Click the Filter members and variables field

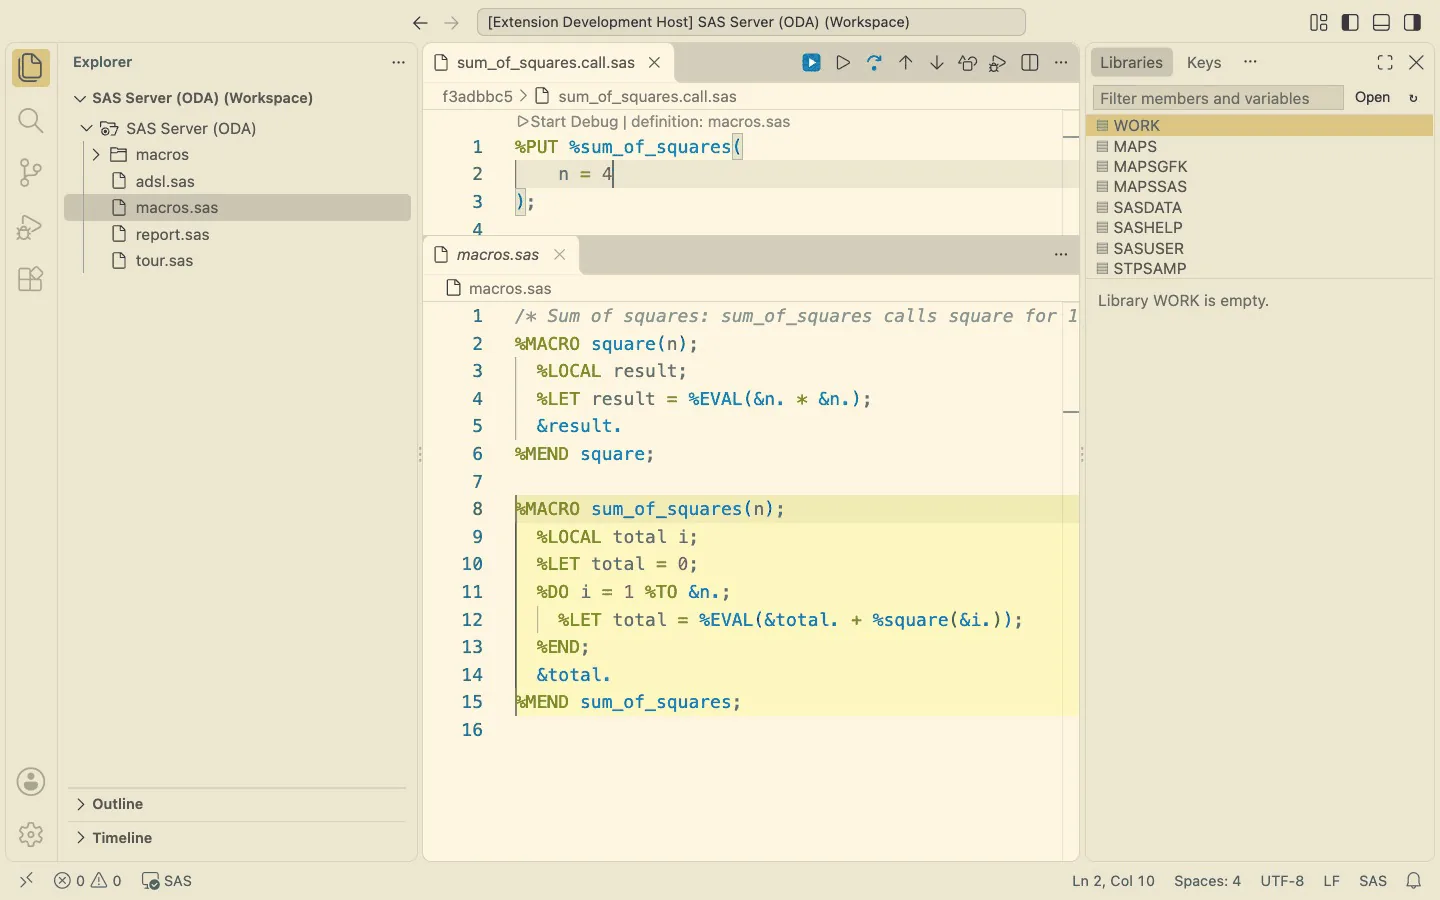tap(1218, 98)
